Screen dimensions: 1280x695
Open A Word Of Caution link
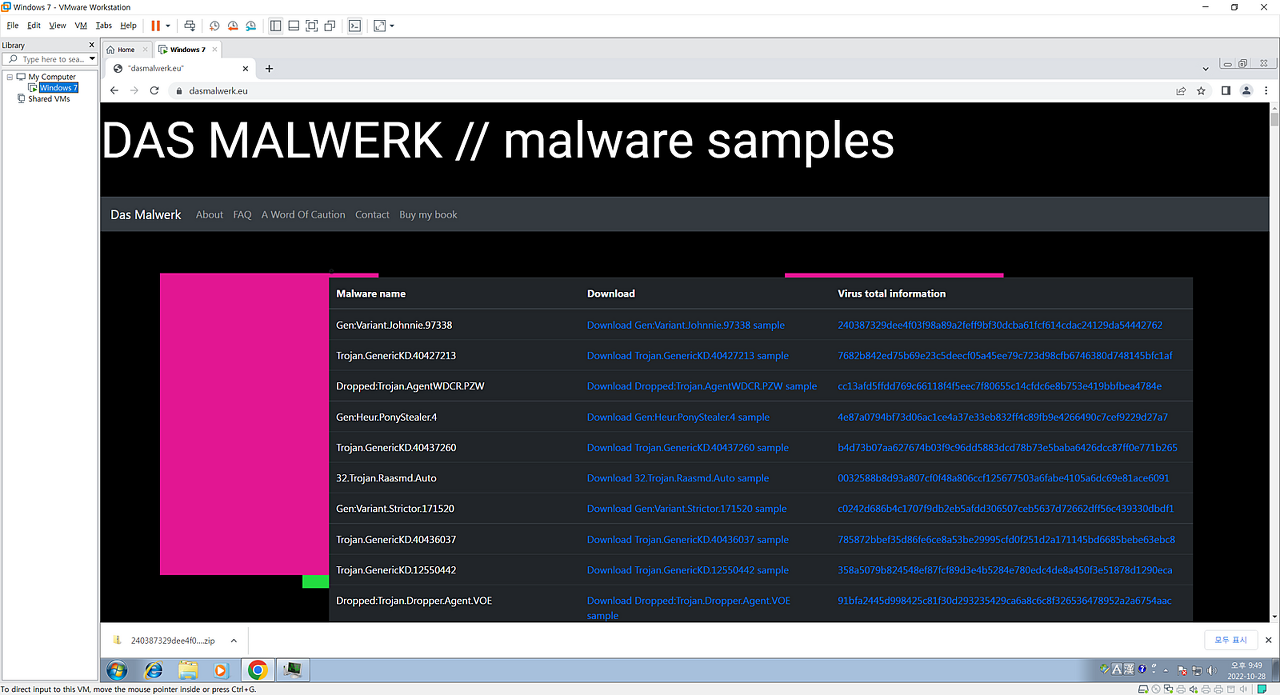coord(303,215)
